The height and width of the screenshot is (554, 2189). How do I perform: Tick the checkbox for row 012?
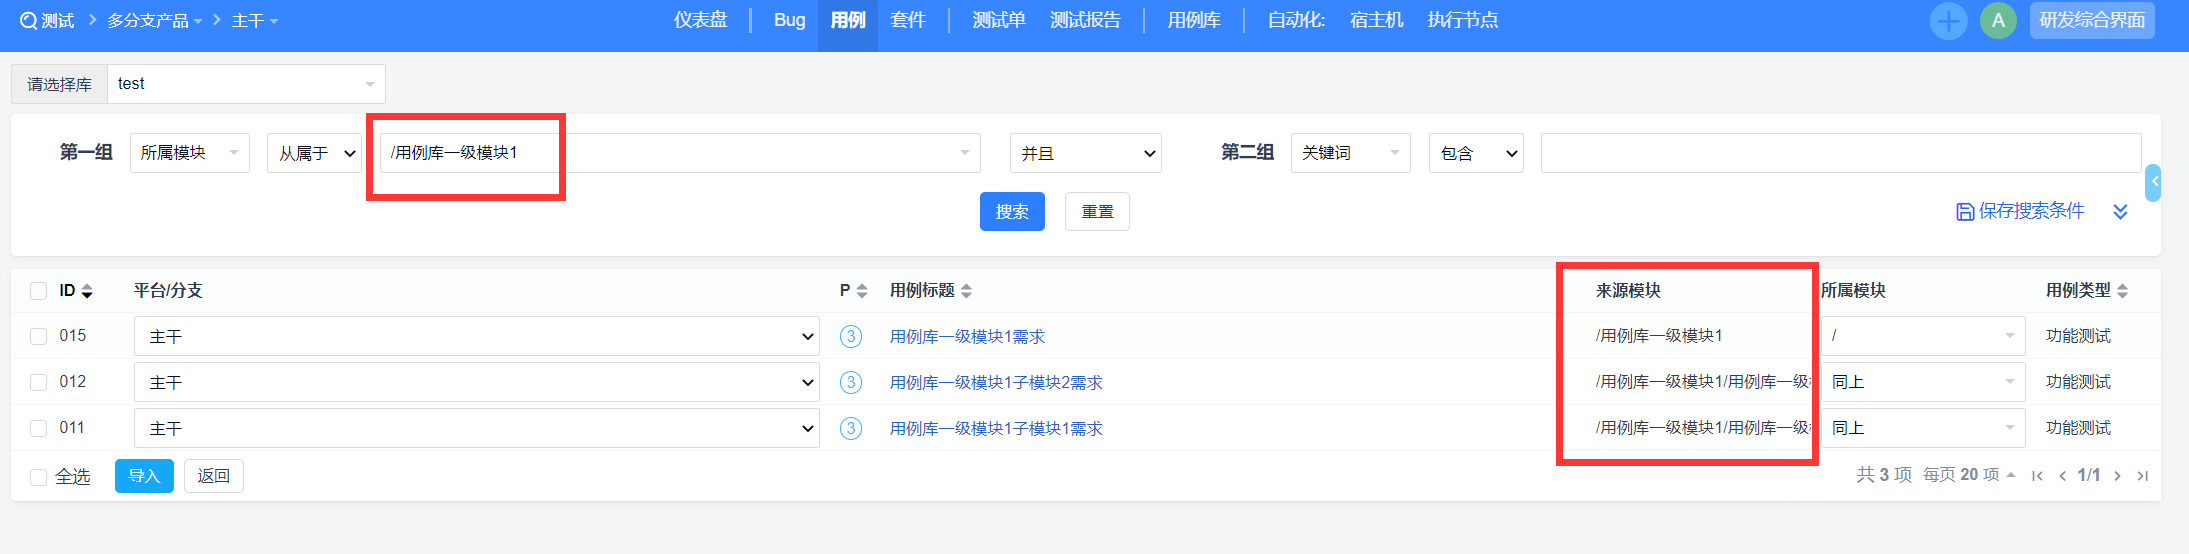[39, 382]
